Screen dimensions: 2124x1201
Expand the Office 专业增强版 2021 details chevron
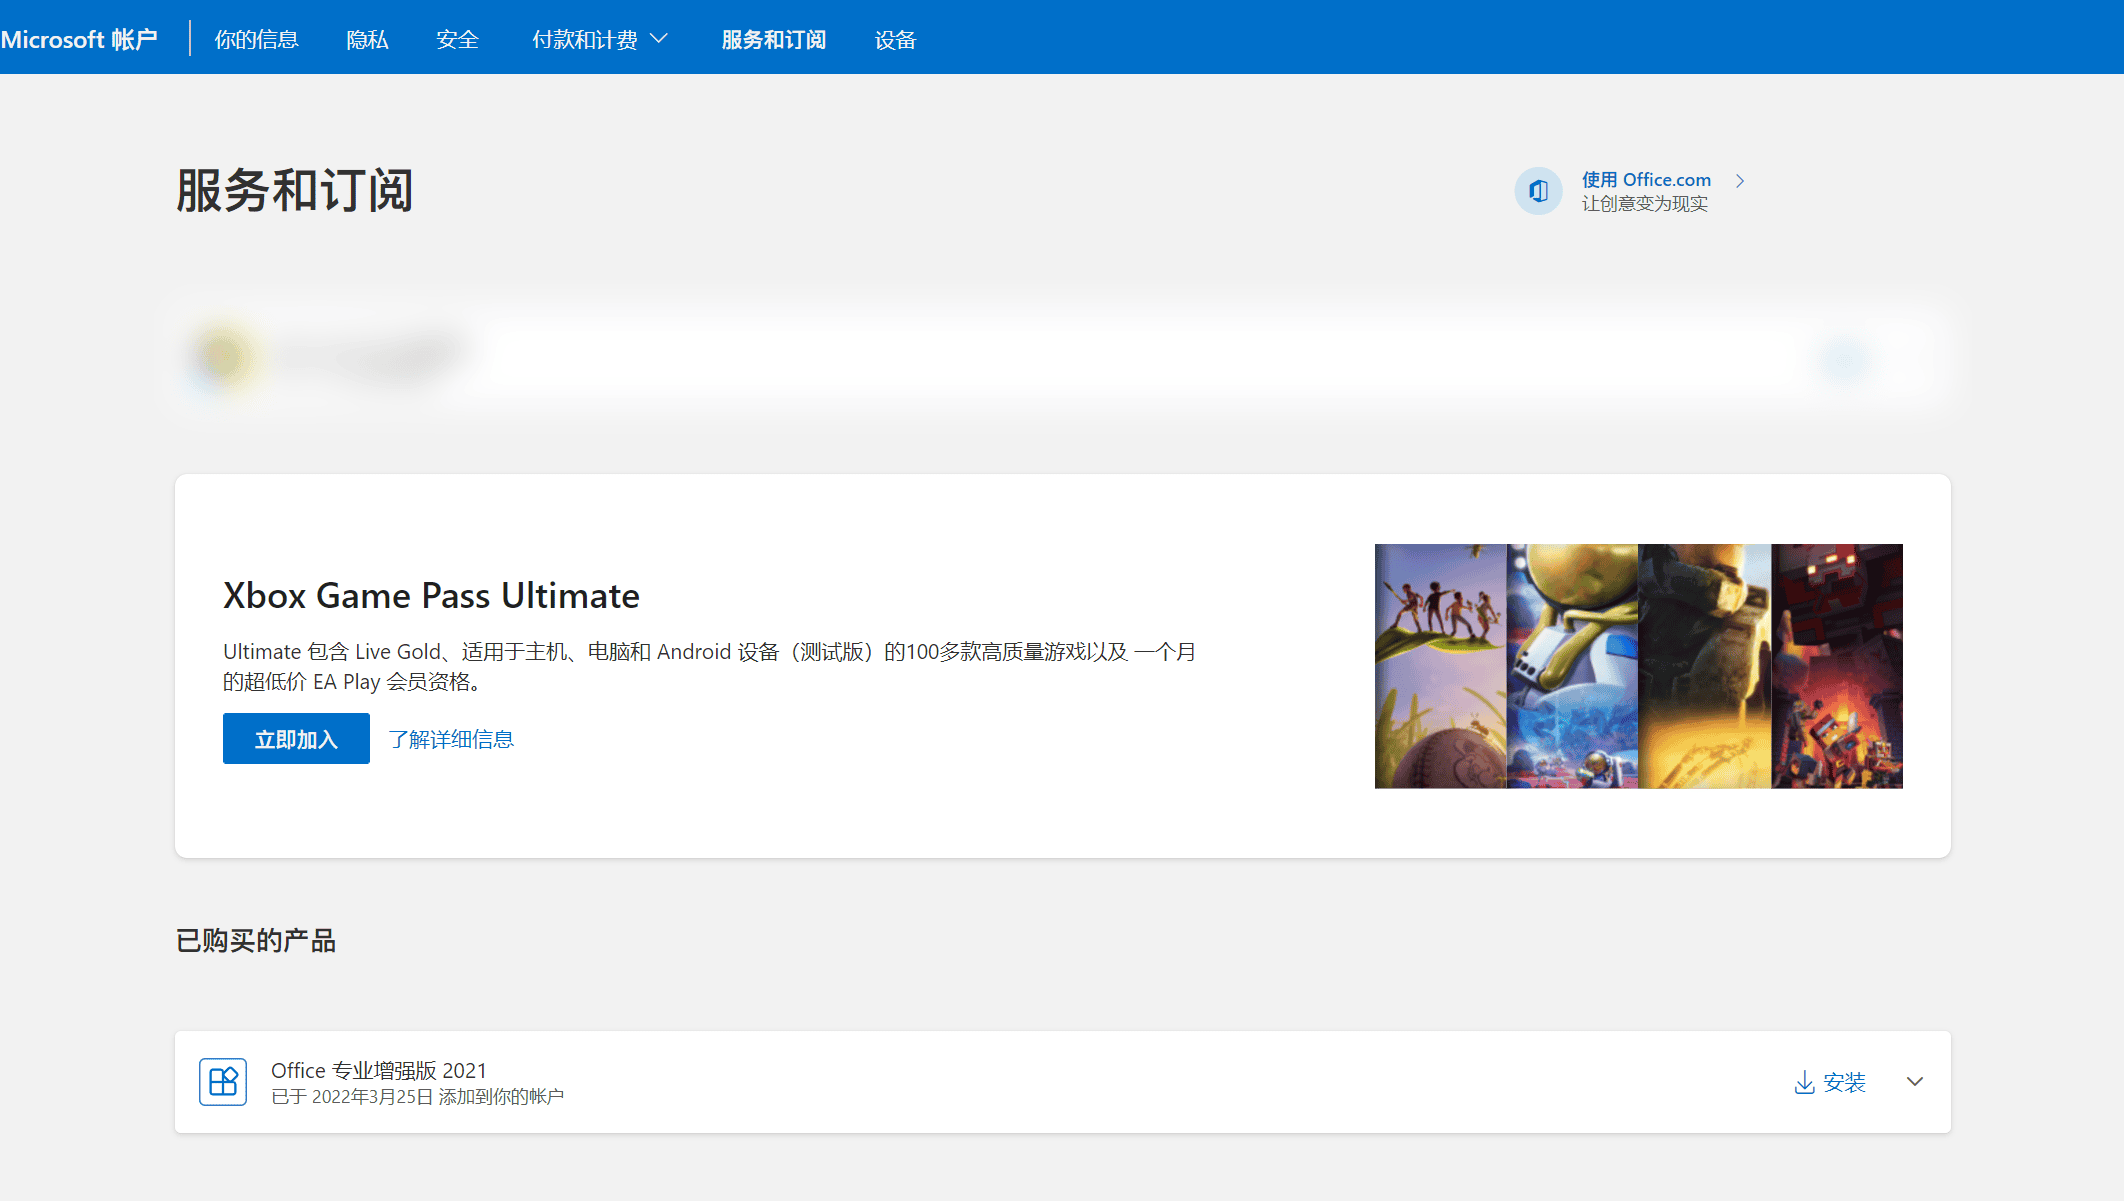(x=1914, y=1082)
